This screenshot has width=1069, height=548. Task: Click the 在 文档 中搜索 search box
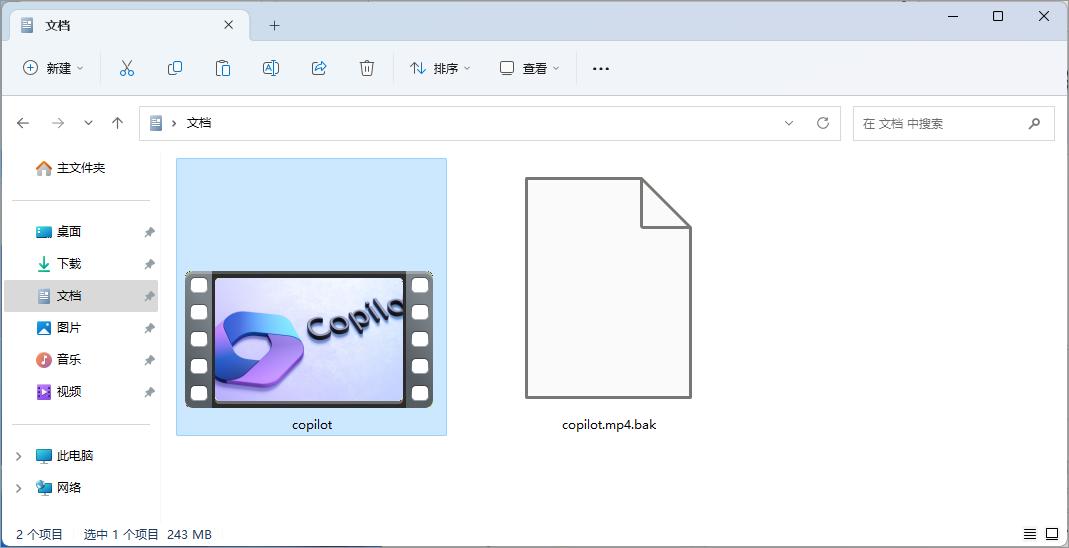click(940, 123)
